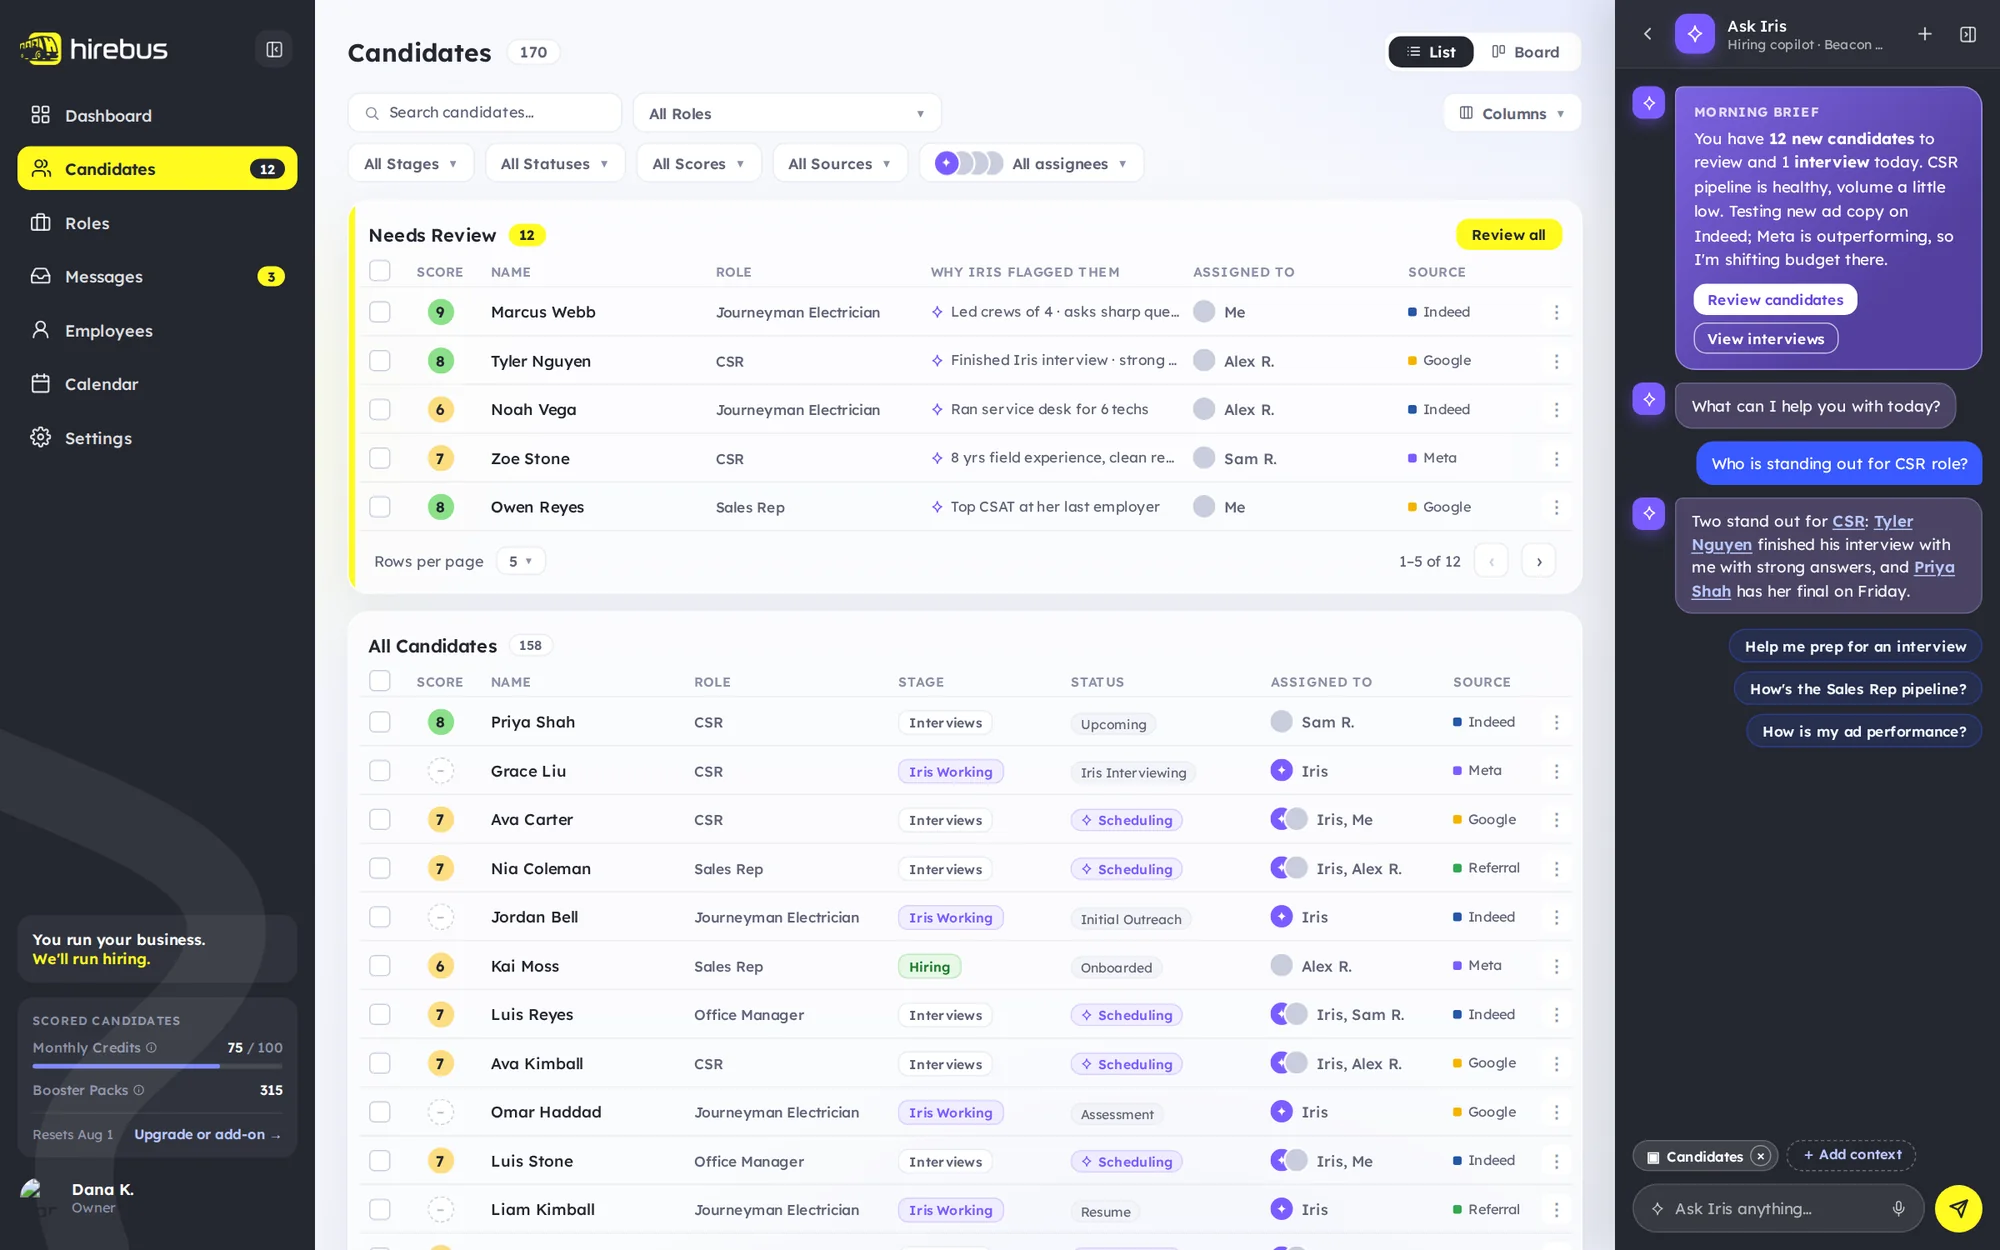
Task: Open the Columns dropdown
Action: (x=1512, y=113)
